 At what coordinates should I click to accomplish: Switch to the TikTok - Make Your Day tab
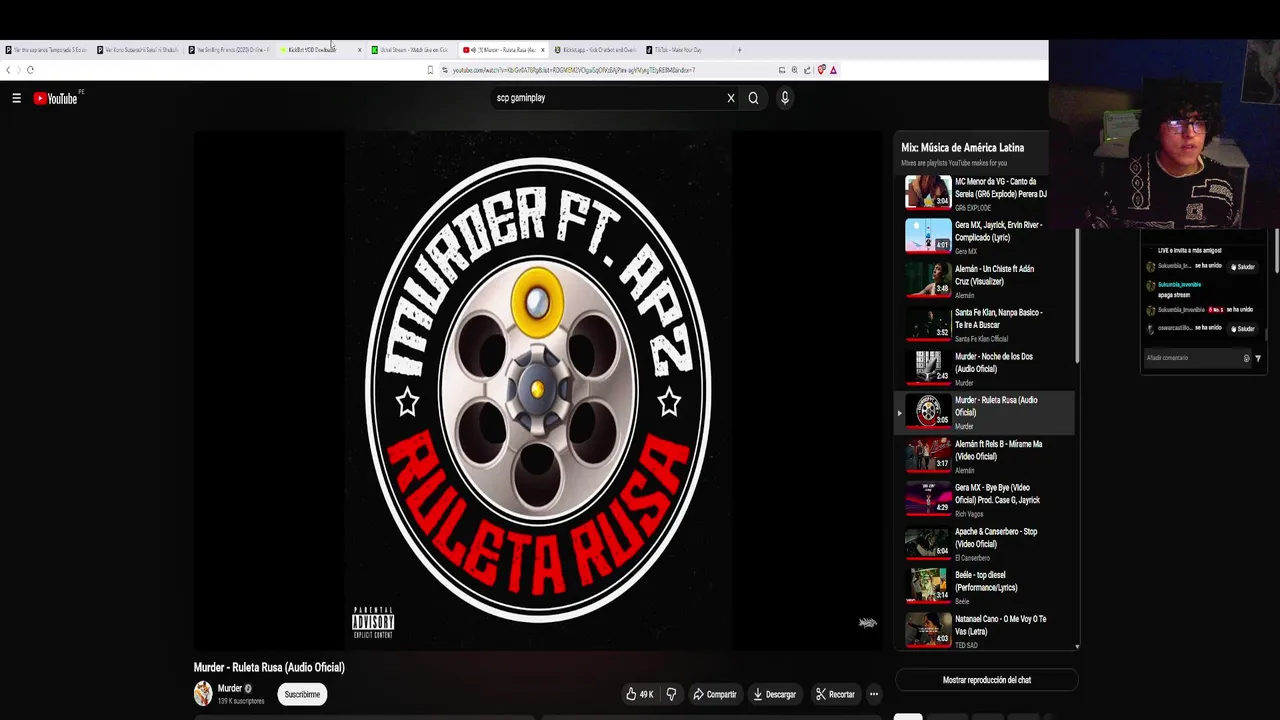[x=678, y=50]
